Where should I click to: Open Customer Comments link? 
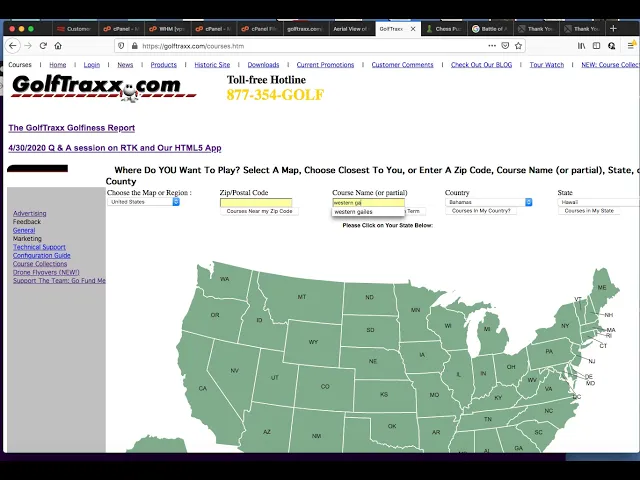coord(402,65)
